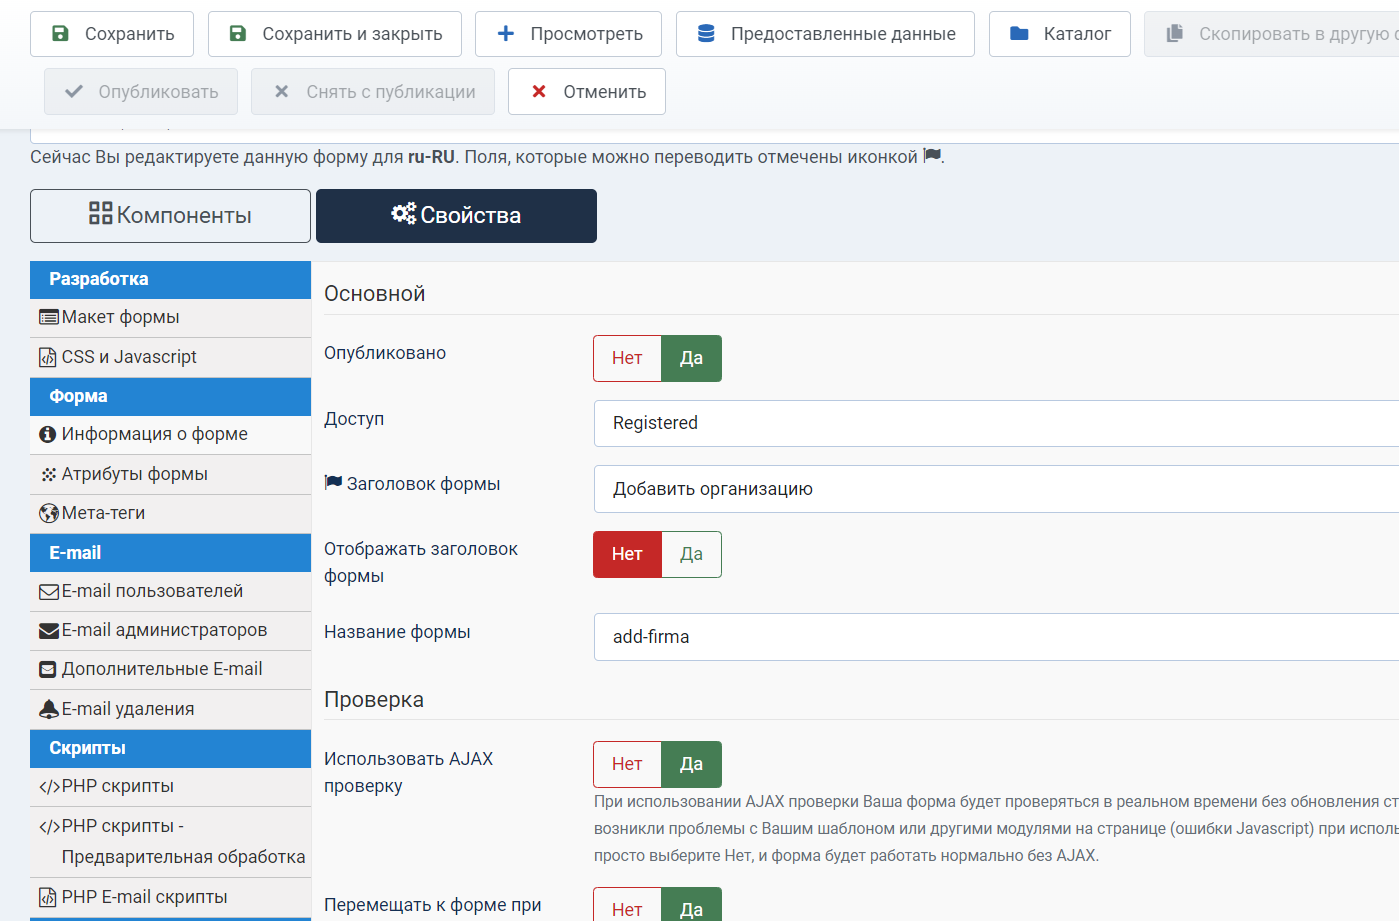
Task: Set Опубликовано to Нет
Action: (627, 358)
